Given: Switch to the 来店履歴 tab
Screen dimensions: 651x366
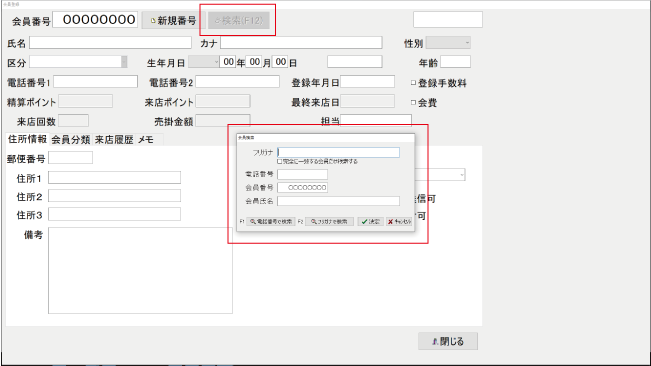Looking at the screenshot, I should click(114, 140).
